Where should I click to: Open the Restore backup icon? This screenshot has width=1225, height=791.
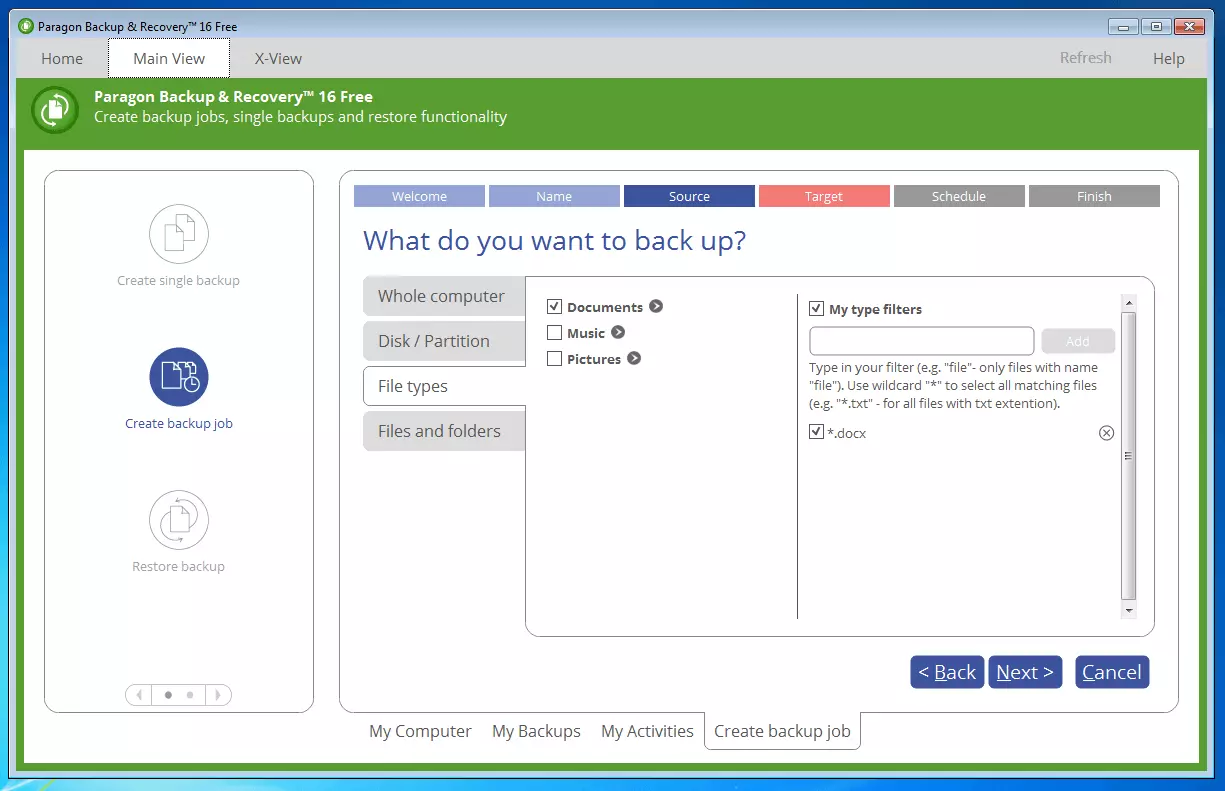tap(178, 520)
